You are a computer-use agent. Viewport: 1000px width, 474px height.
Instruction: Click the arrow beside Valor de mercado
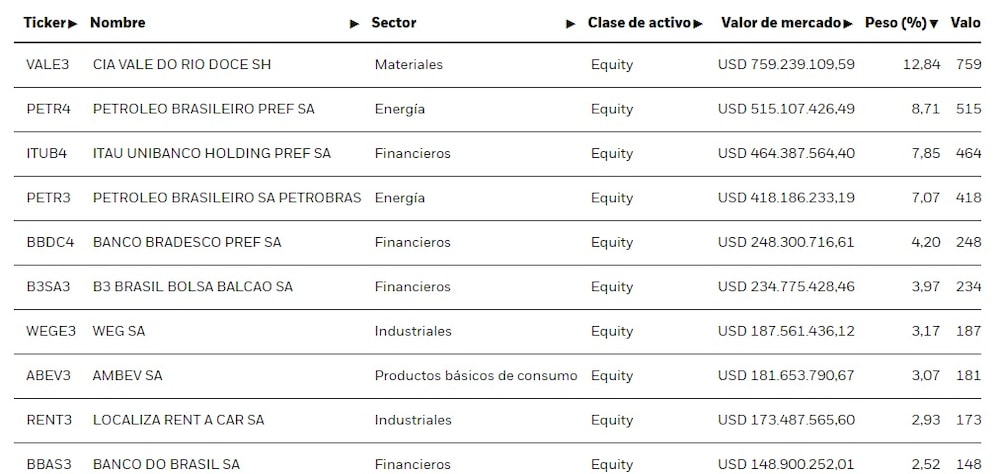tap(848, 23)
